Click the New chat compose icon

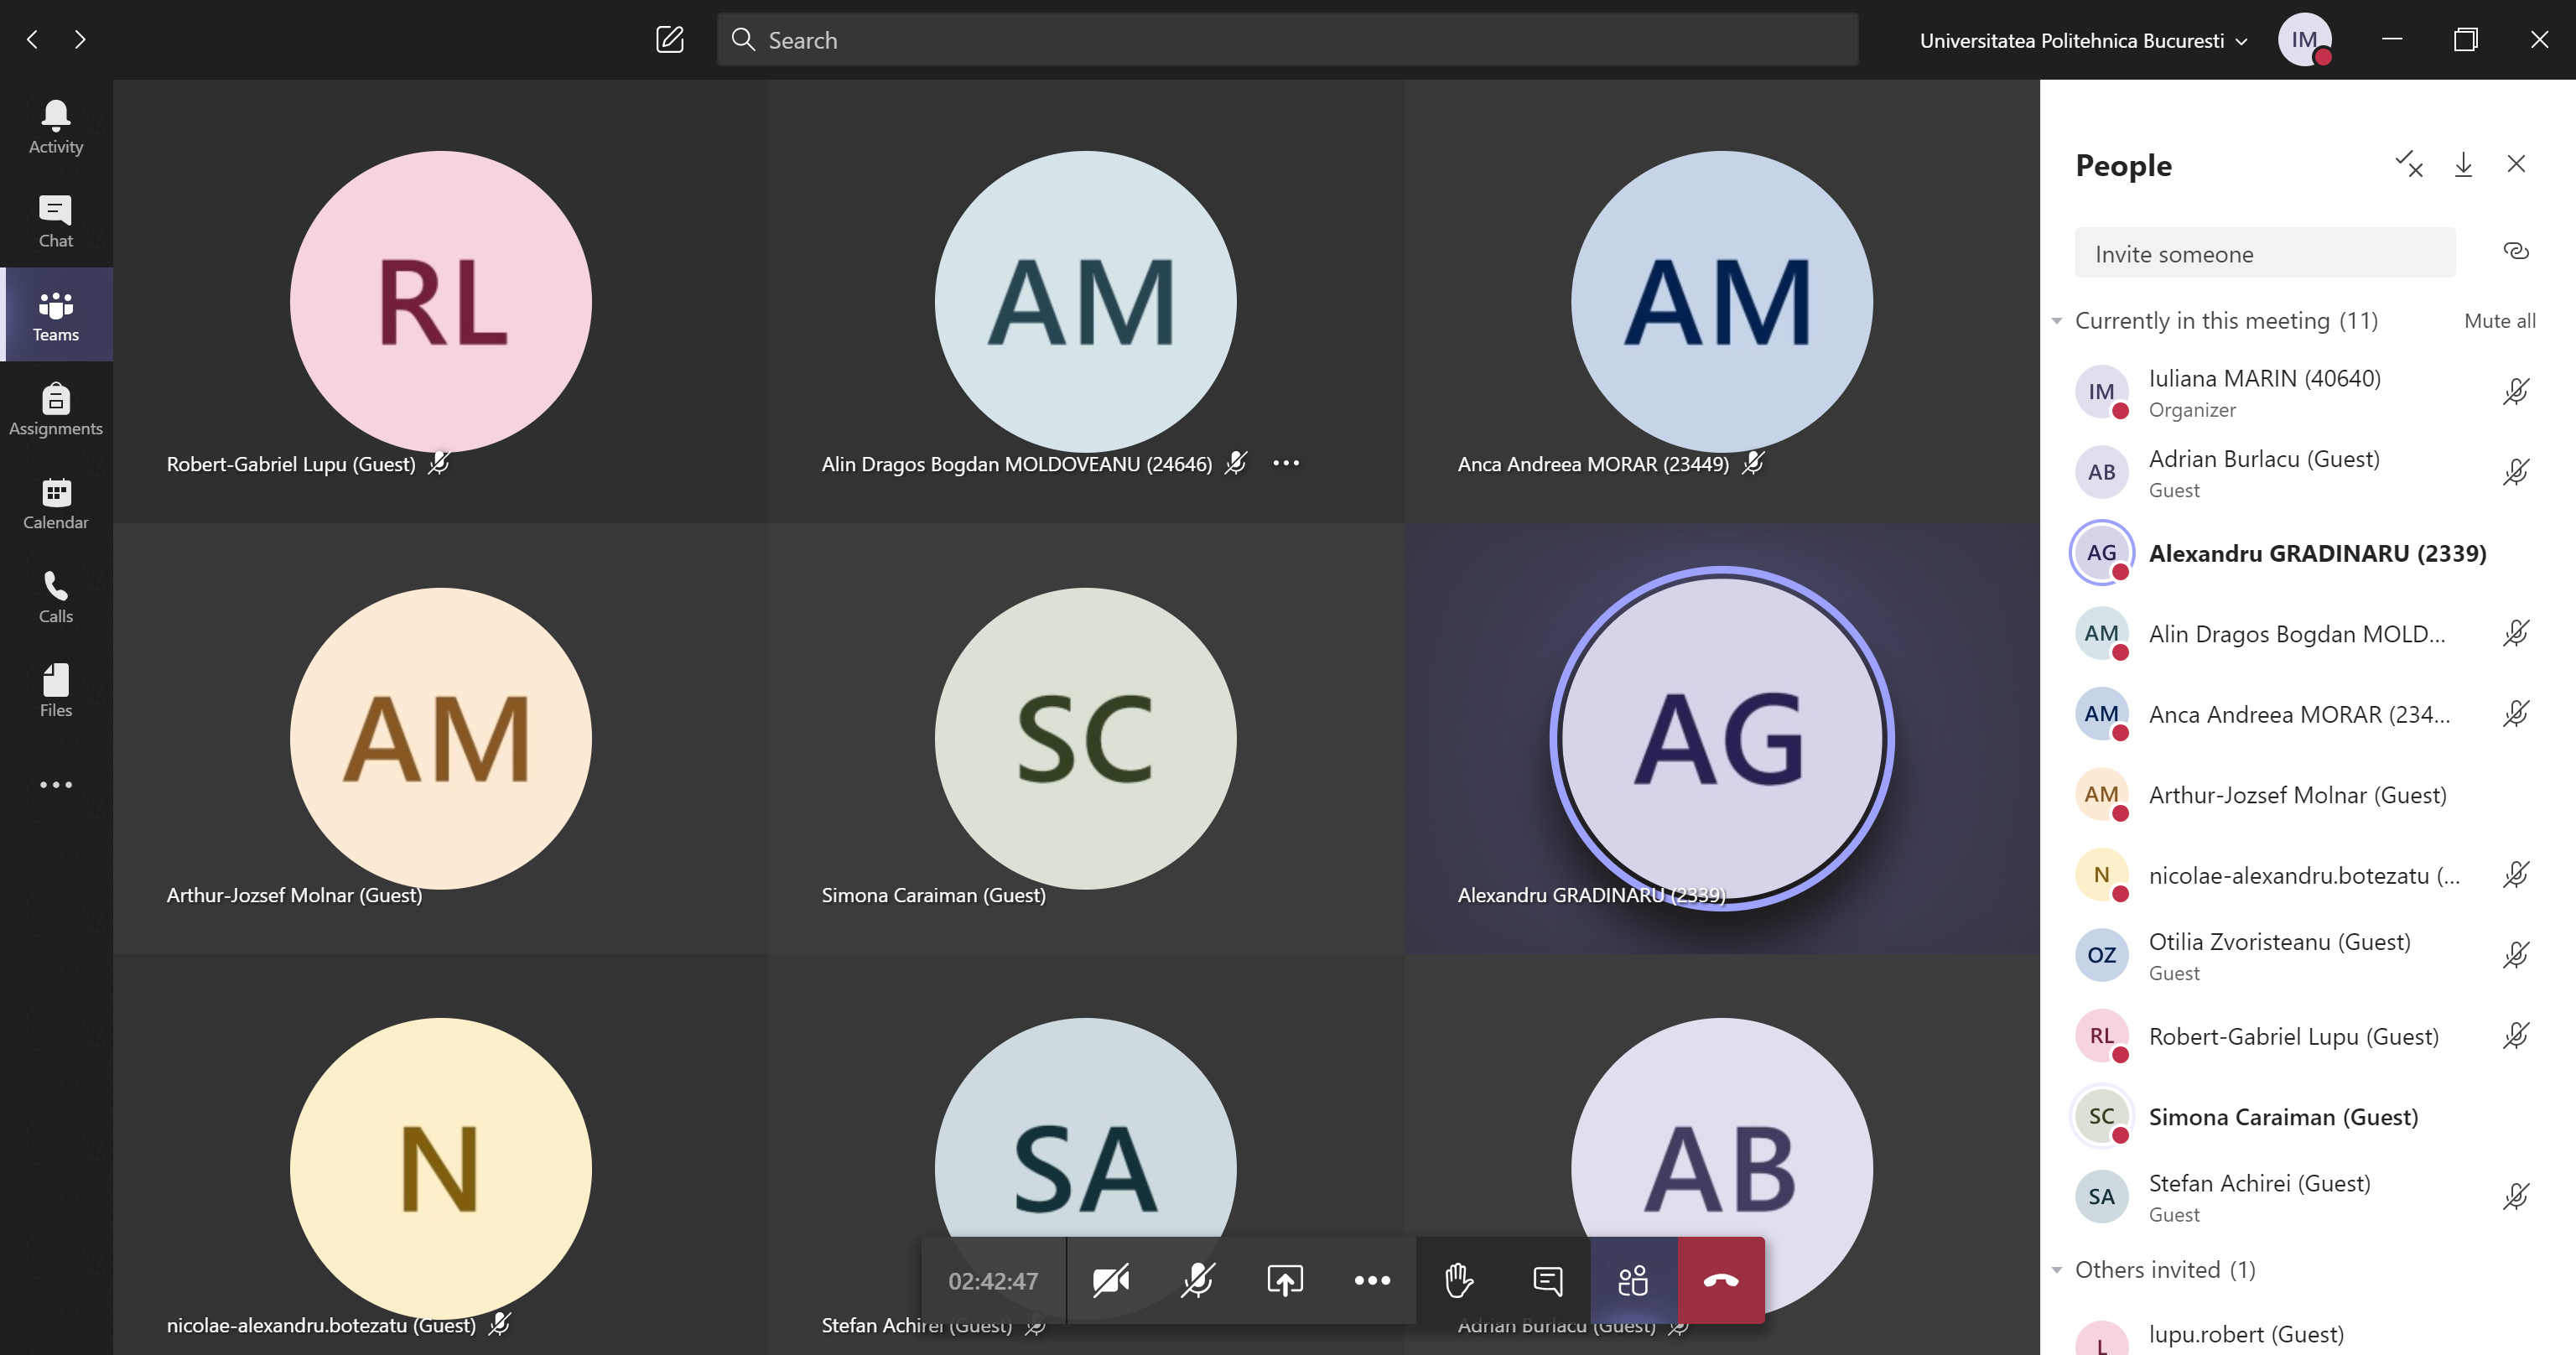(x=669, y=40)
